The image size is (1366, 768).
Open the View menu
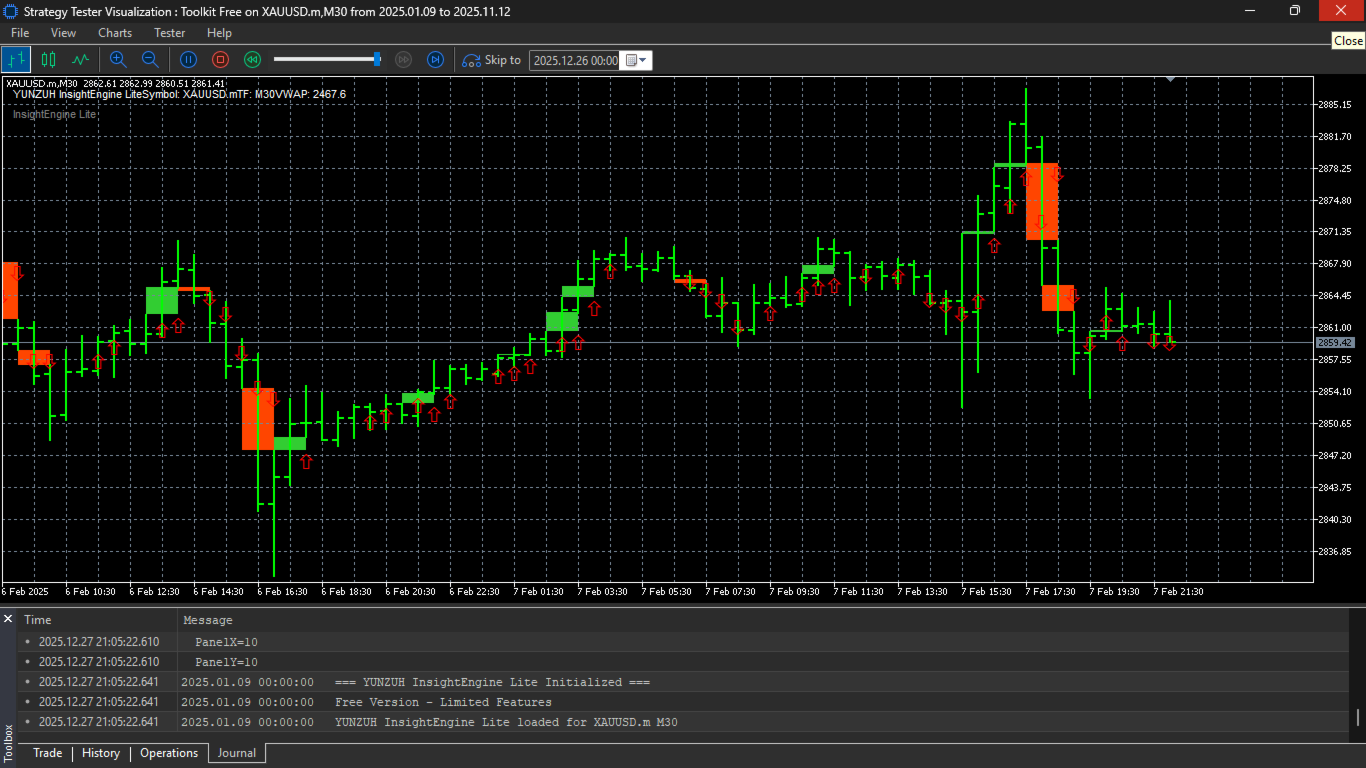tap(63, 33)
